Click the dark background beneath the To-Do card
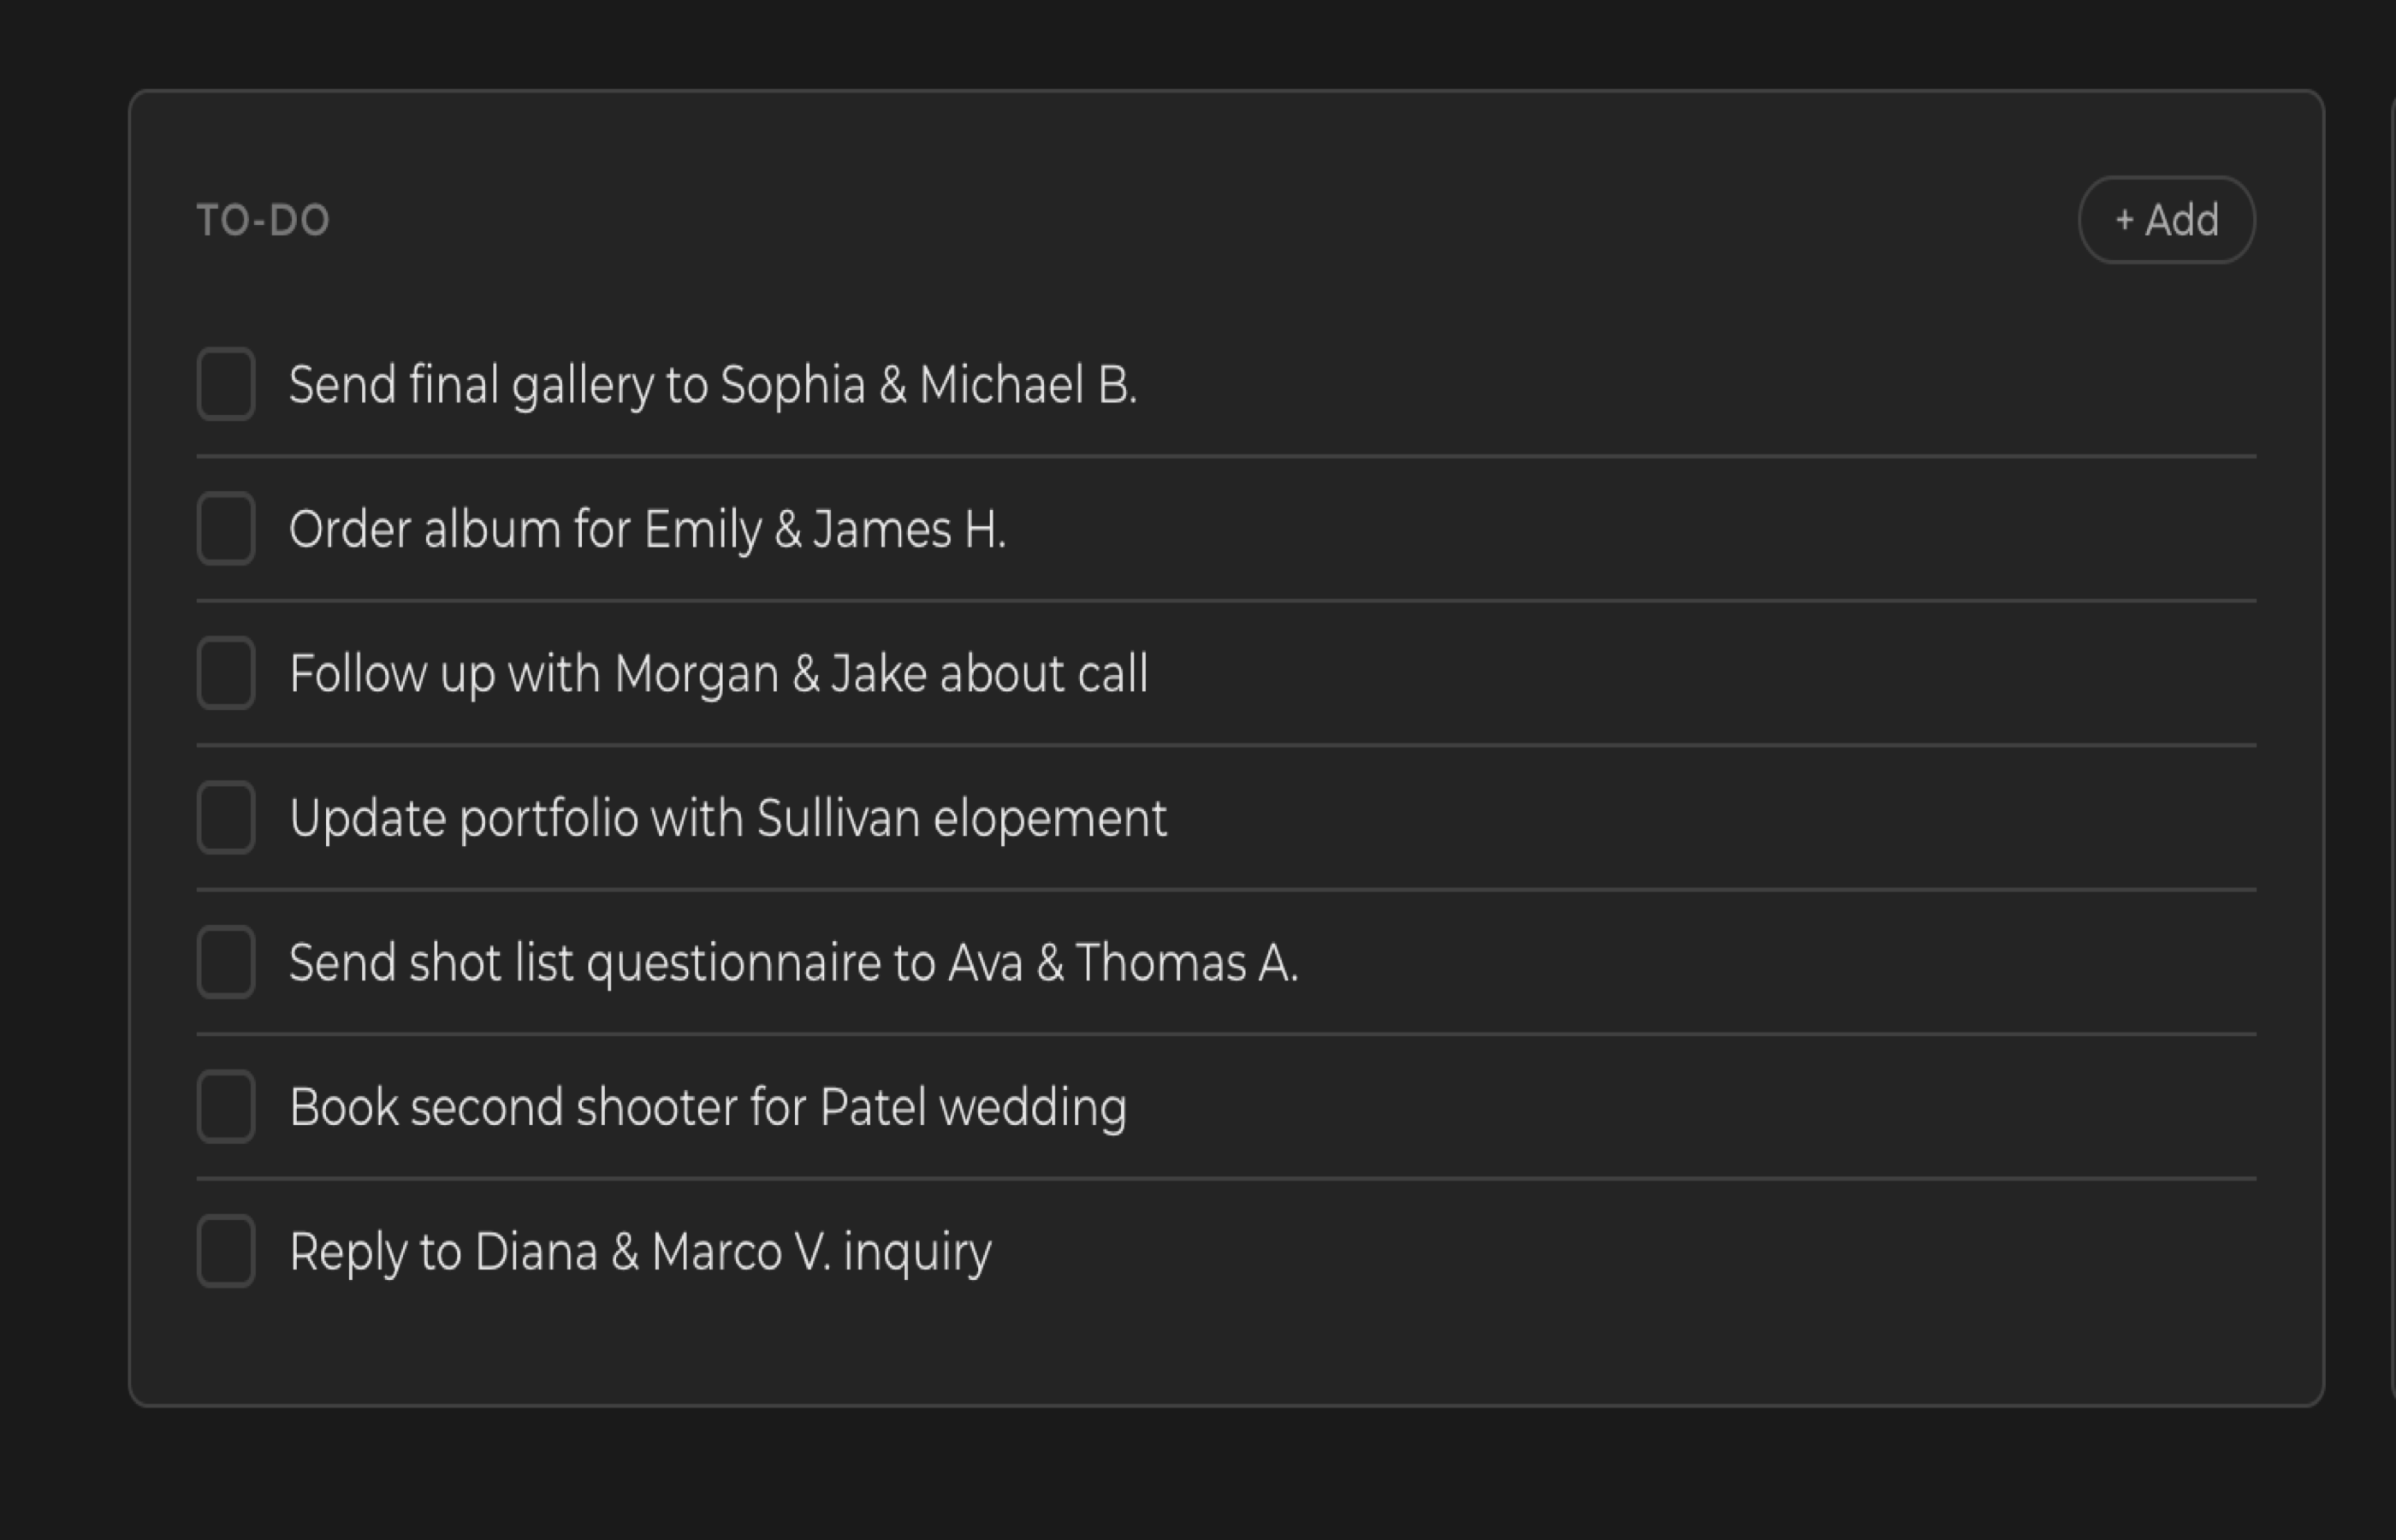Viewport: 2396px width, 1540px height. click(1200, 1475)
